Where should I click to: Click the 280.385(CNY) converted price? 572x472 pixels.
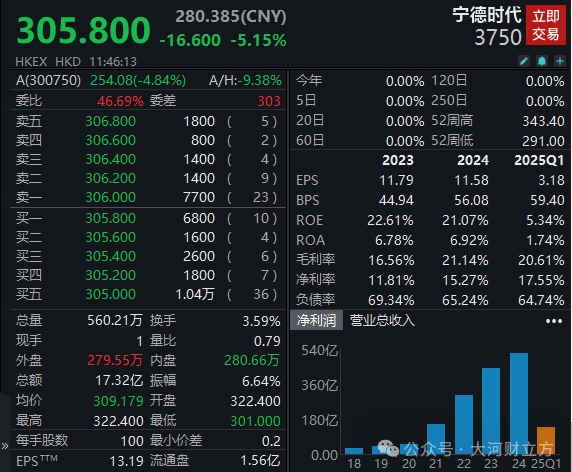(231, 16)
